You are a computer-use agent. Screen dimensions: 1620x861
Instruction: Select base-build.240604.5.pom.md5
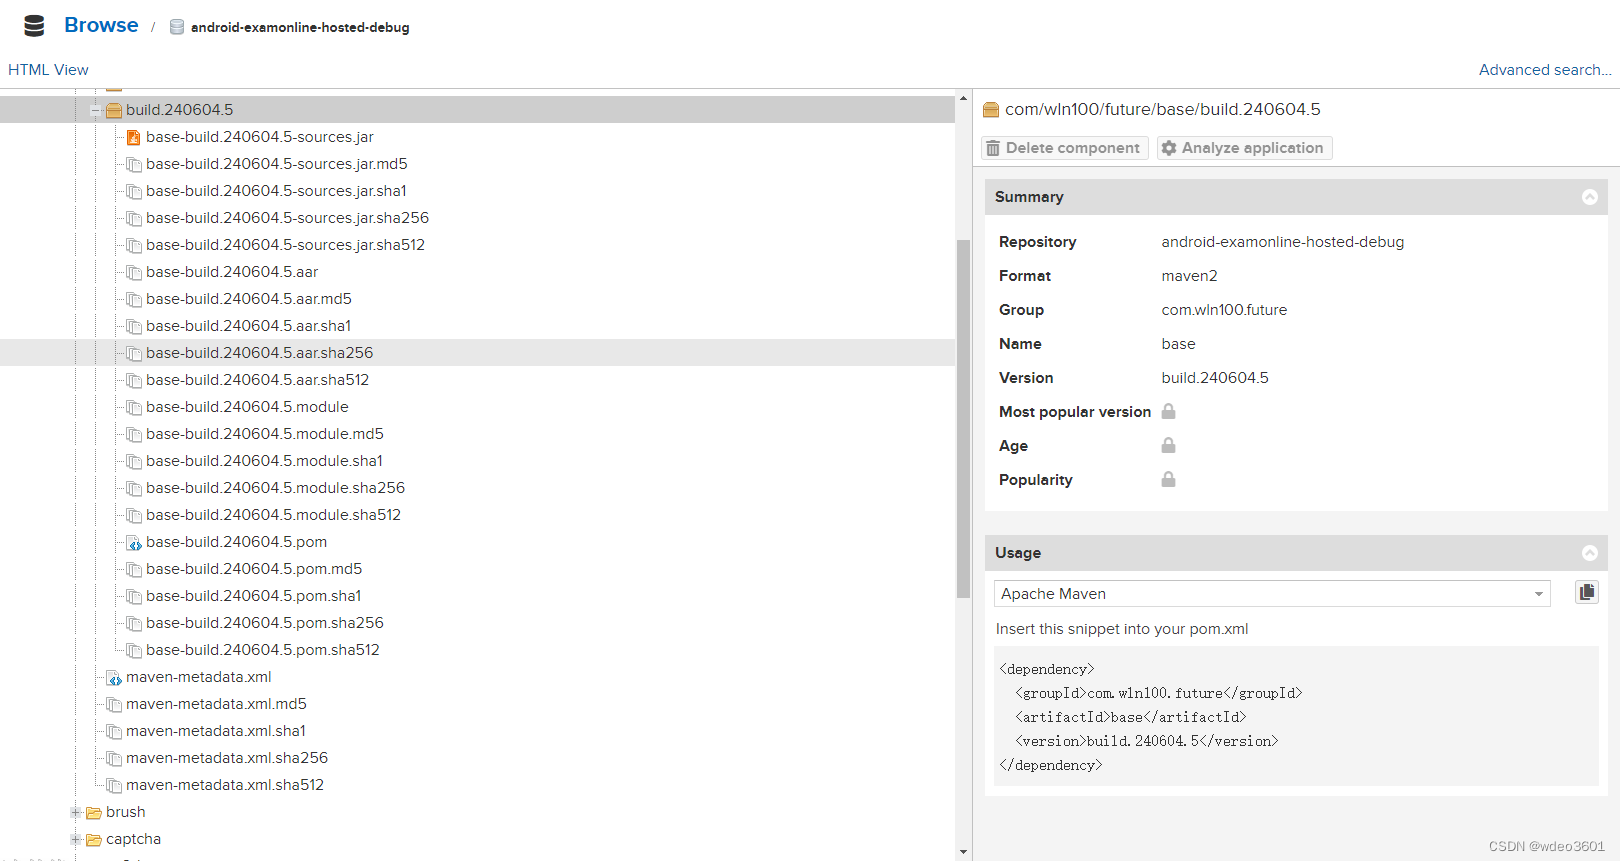254,569
